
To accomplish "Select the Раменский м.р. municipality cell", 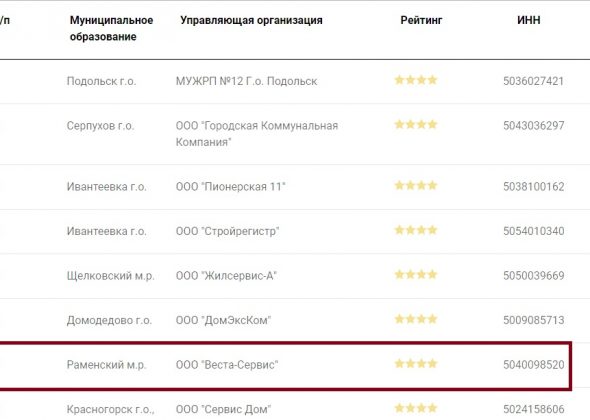I will click(x=106, y=365).
